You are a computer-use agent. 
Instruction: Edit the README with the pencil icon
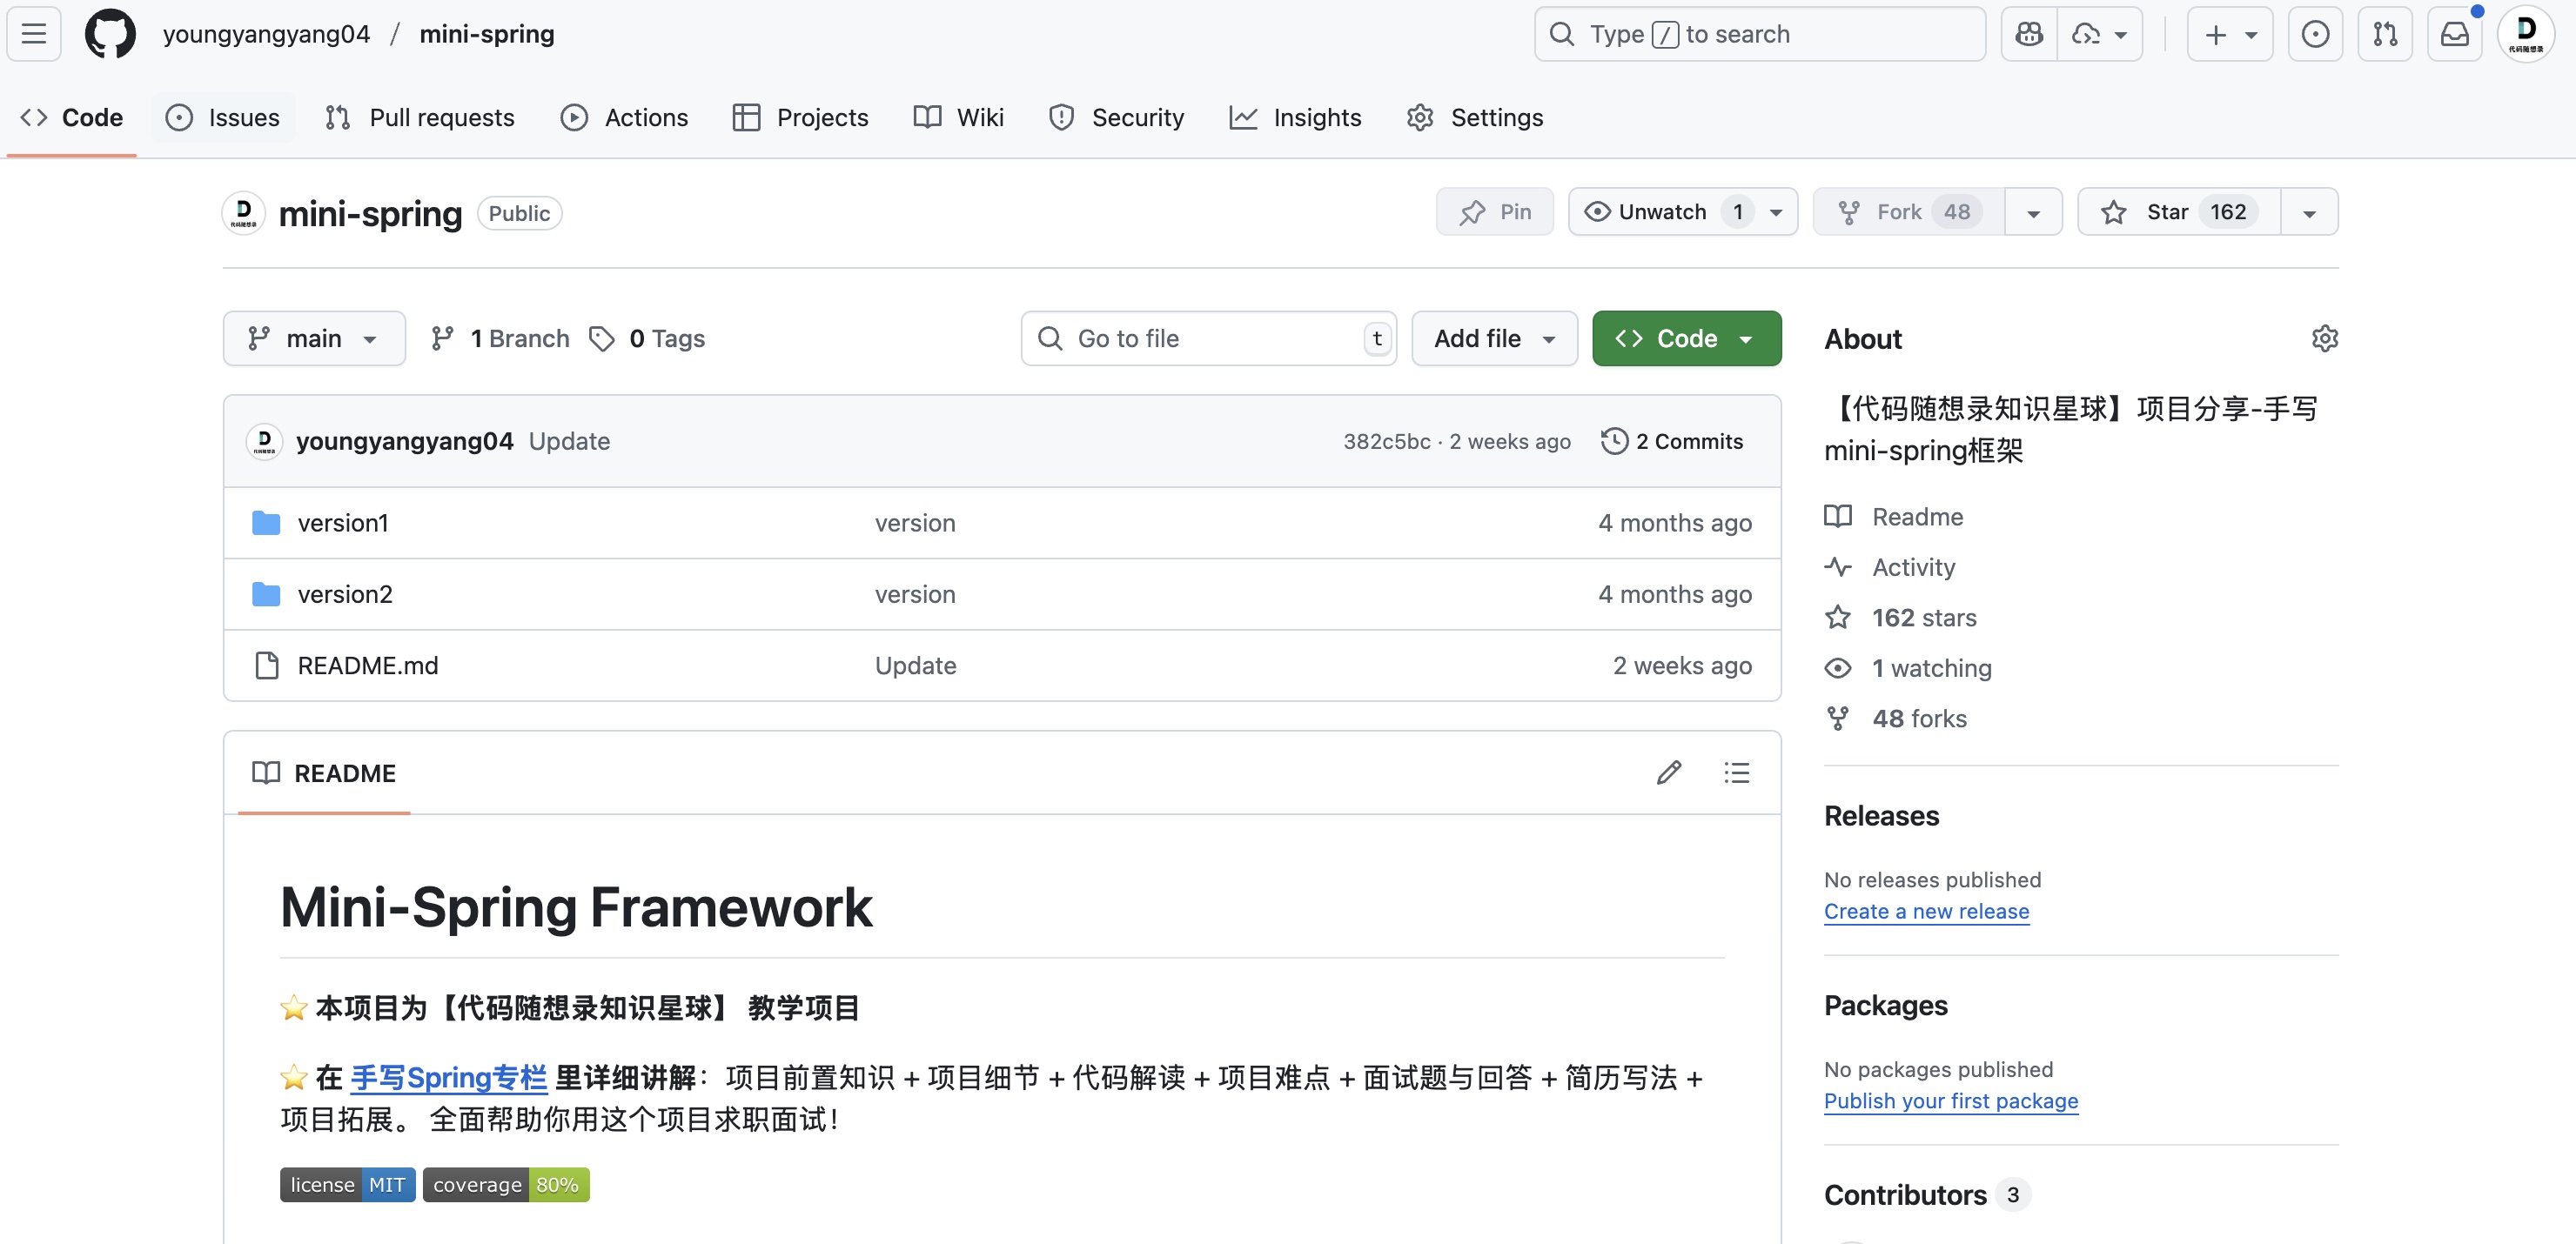pos(1668,772)
